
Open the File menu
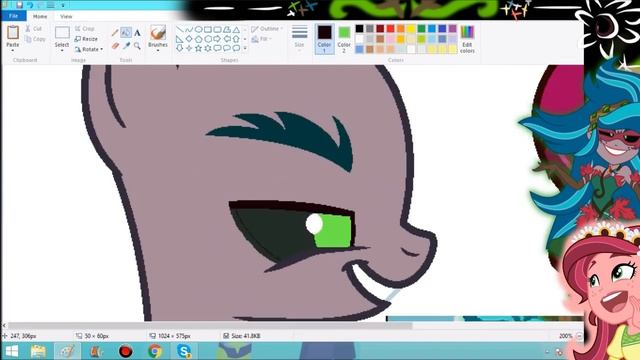click(x=13, y=16)
